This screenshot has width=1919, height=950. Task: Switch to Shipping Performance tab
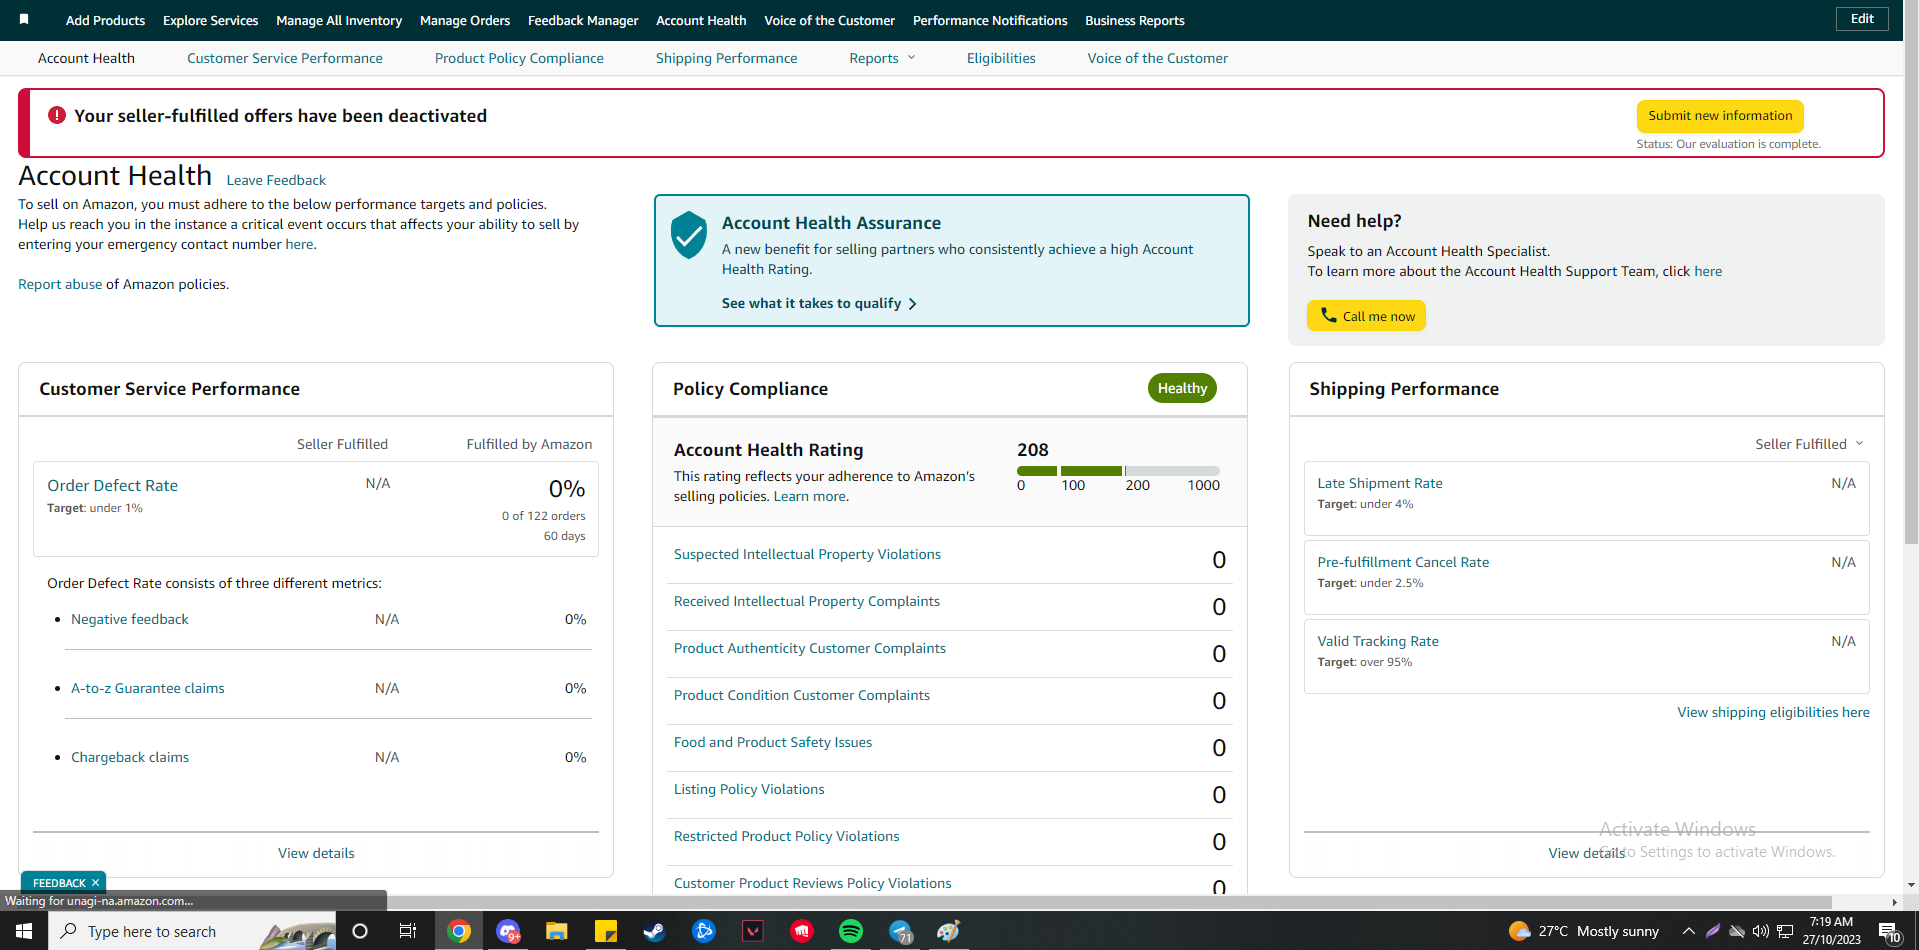pos(727,58)
